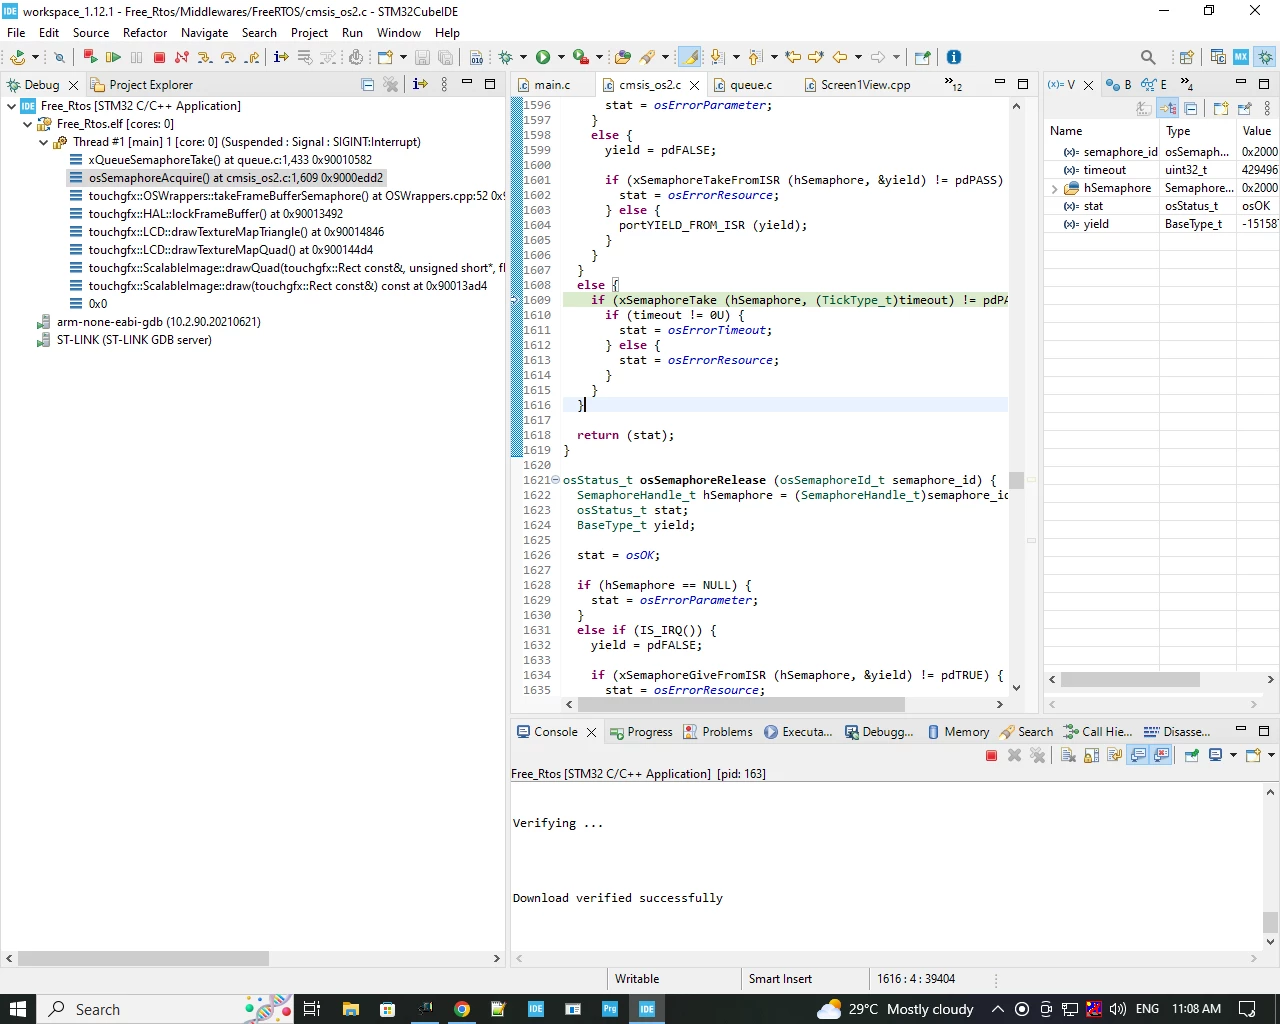This screenshot has height=1024, width=1280.
Task: Click the magnifier search icon in toolbar
Action: tap(1148, 57)
